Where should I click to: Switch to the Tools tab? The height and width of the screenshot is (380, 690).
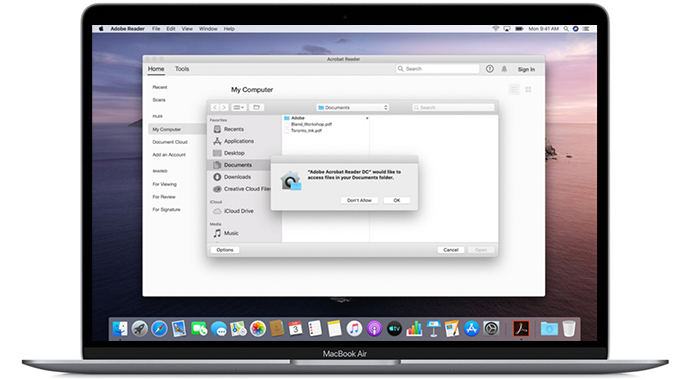pyautogui.click(x=182, y=69)
